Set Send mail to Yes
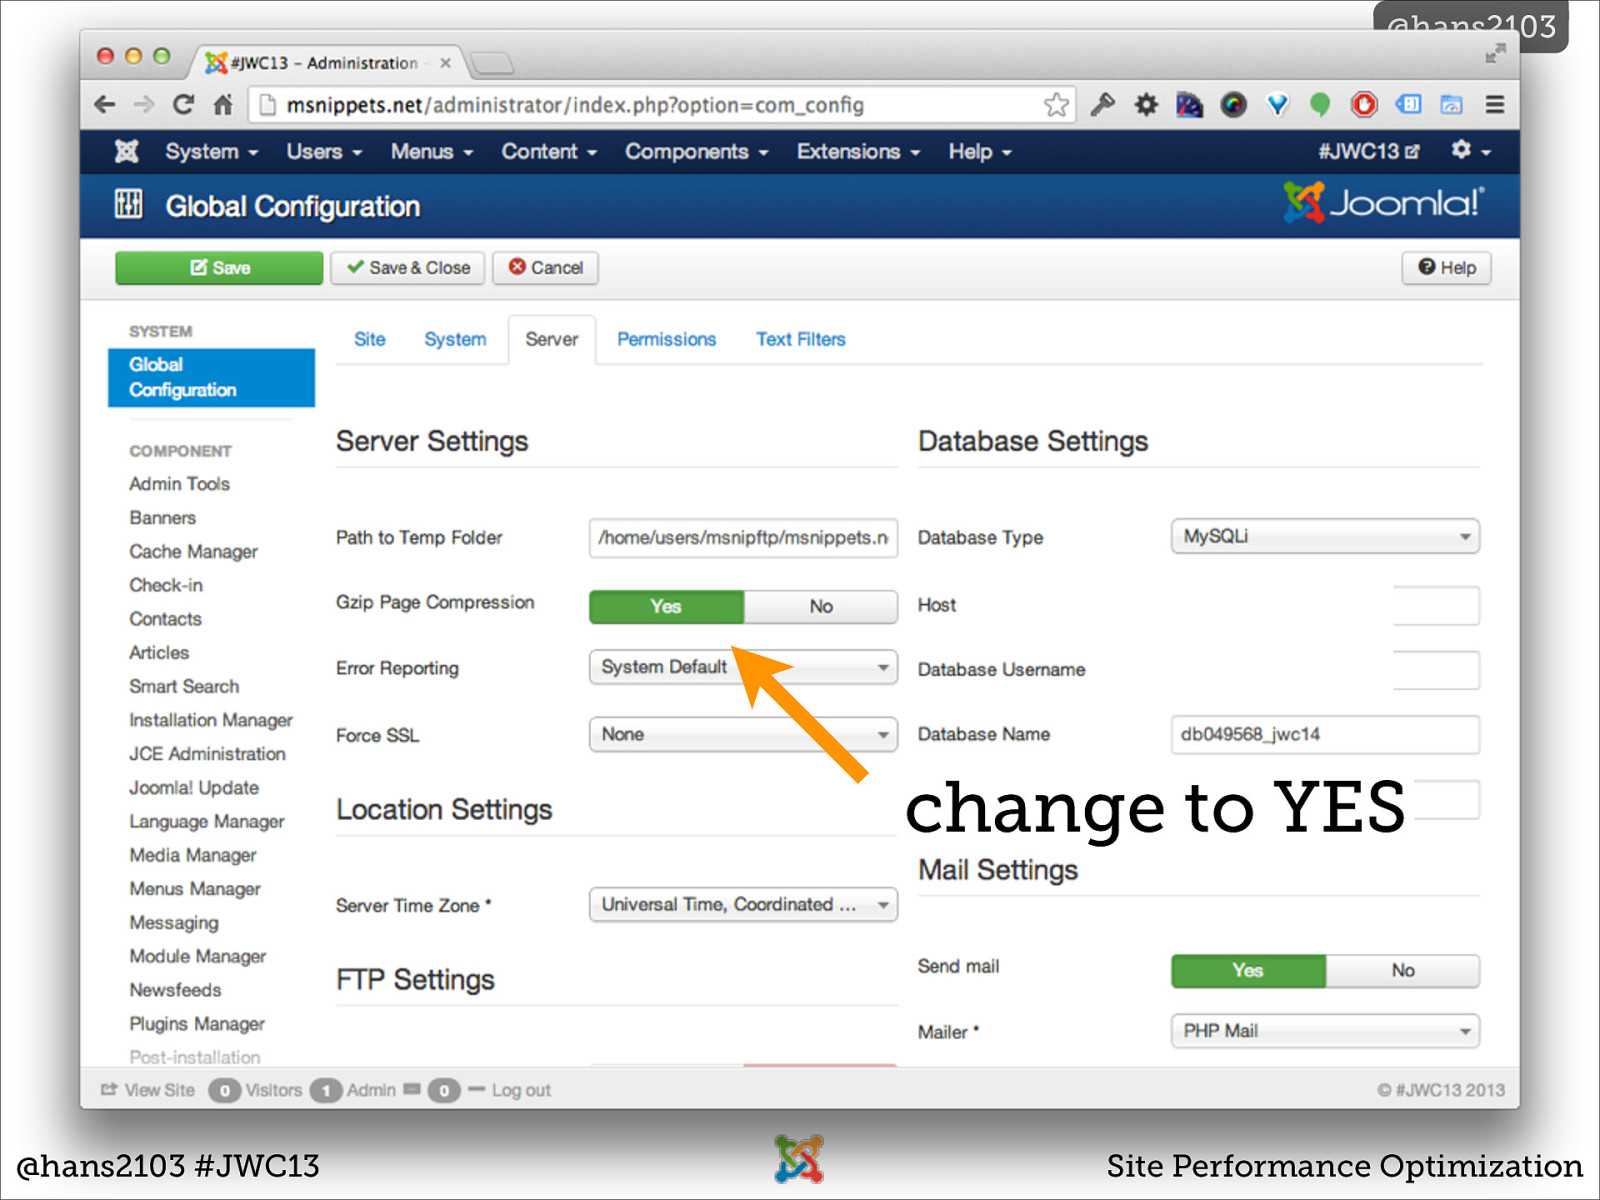The image size is (1600, 1200). coord(1248,970)
